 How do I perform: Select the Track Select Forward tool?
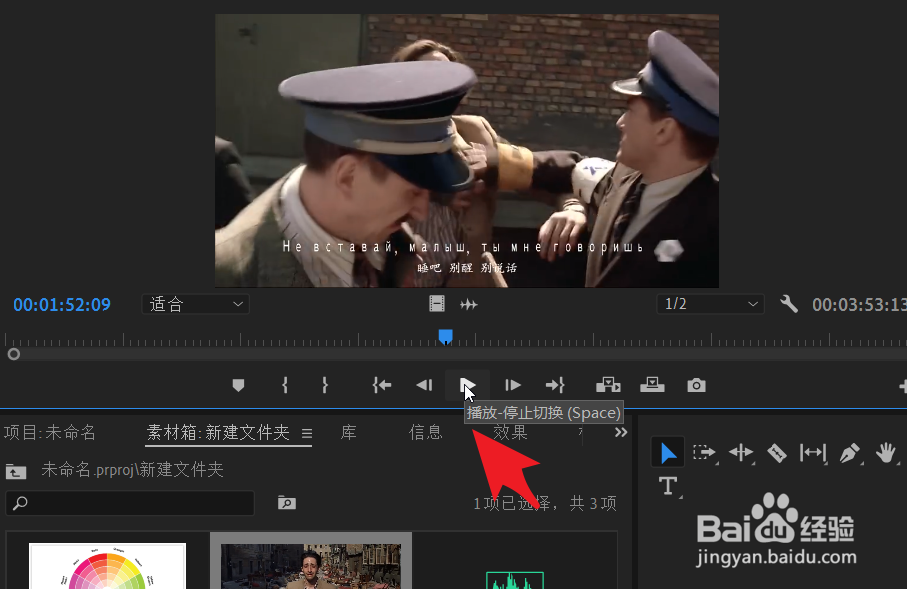(x=704, y=452)
